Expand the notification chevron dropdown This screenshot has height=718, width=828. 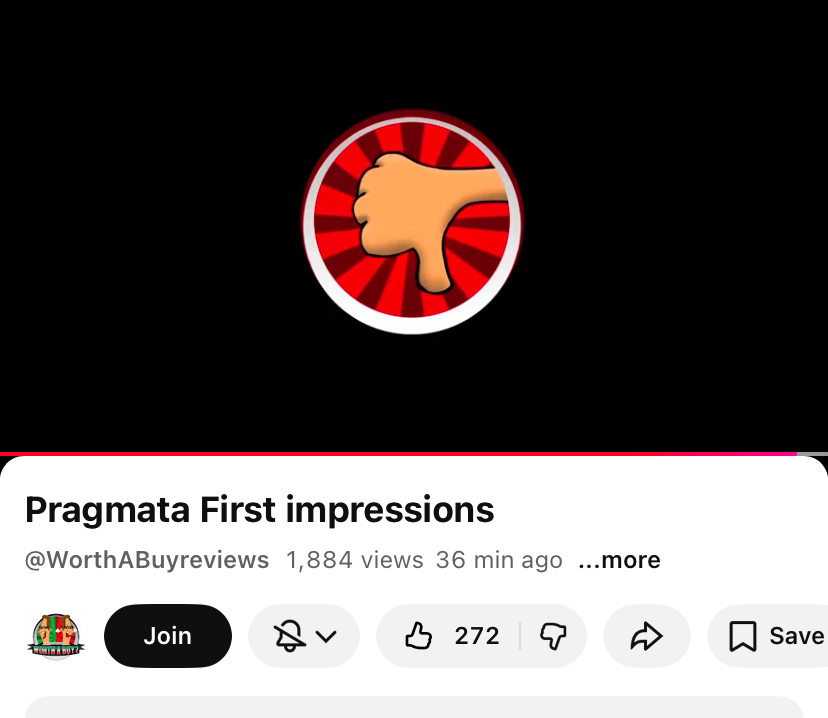click(x=326, y=636)
